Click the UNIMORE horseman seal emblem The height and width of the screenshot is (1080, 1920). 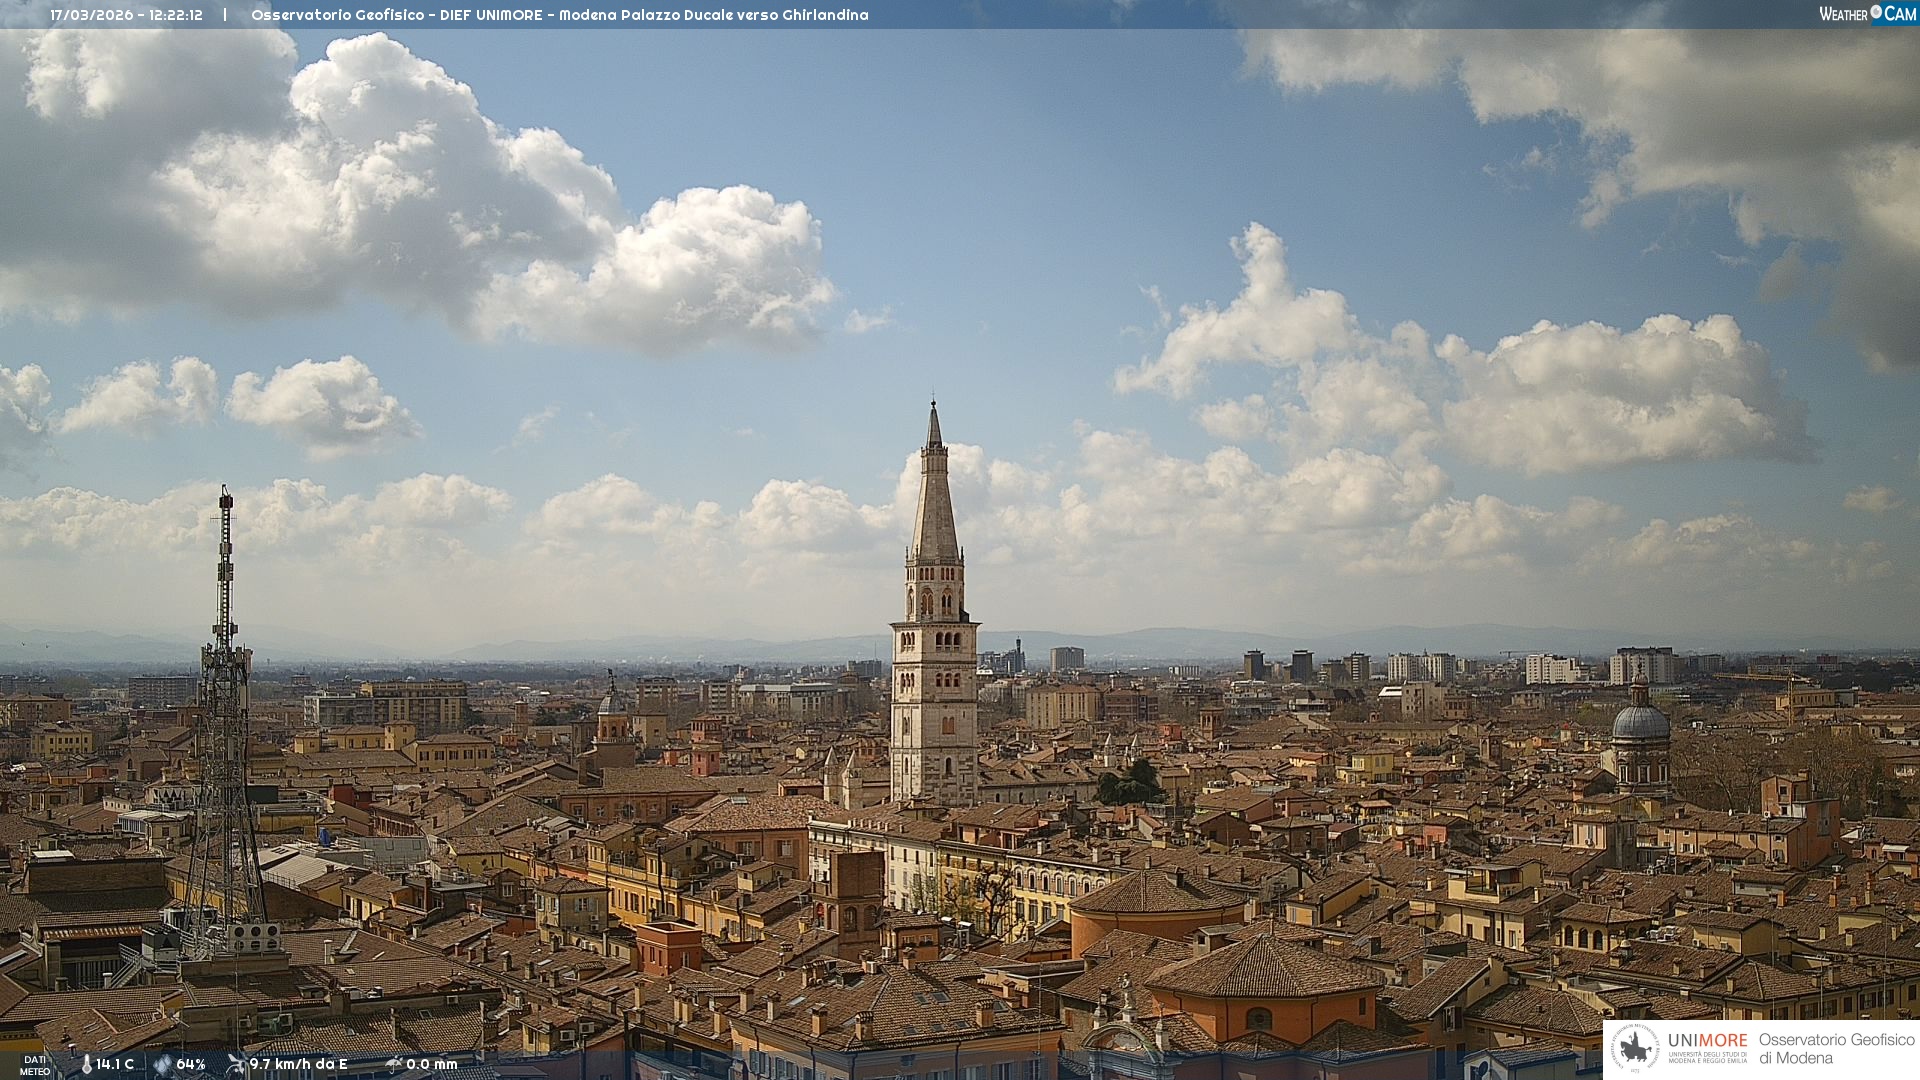tap(1636, 1049)
